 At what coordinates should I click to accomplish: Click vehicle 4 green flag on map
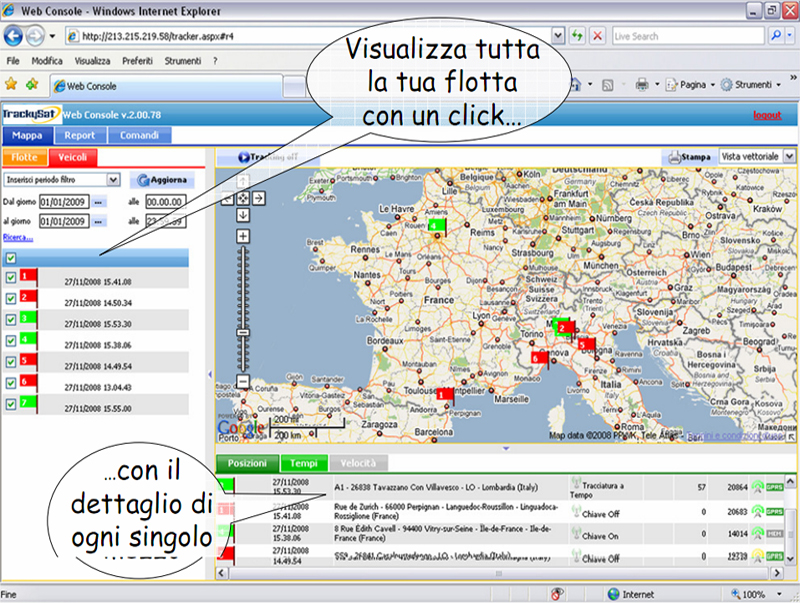437,225
